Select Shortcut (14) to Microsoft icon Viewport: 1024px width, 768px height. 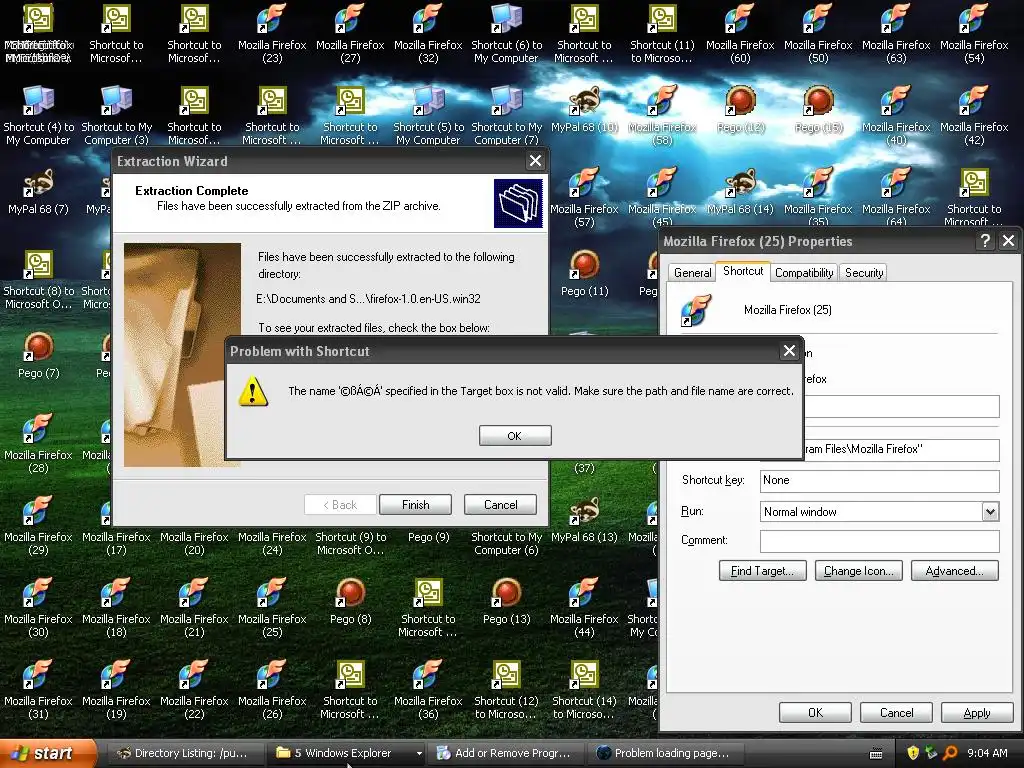pos(584,690)
